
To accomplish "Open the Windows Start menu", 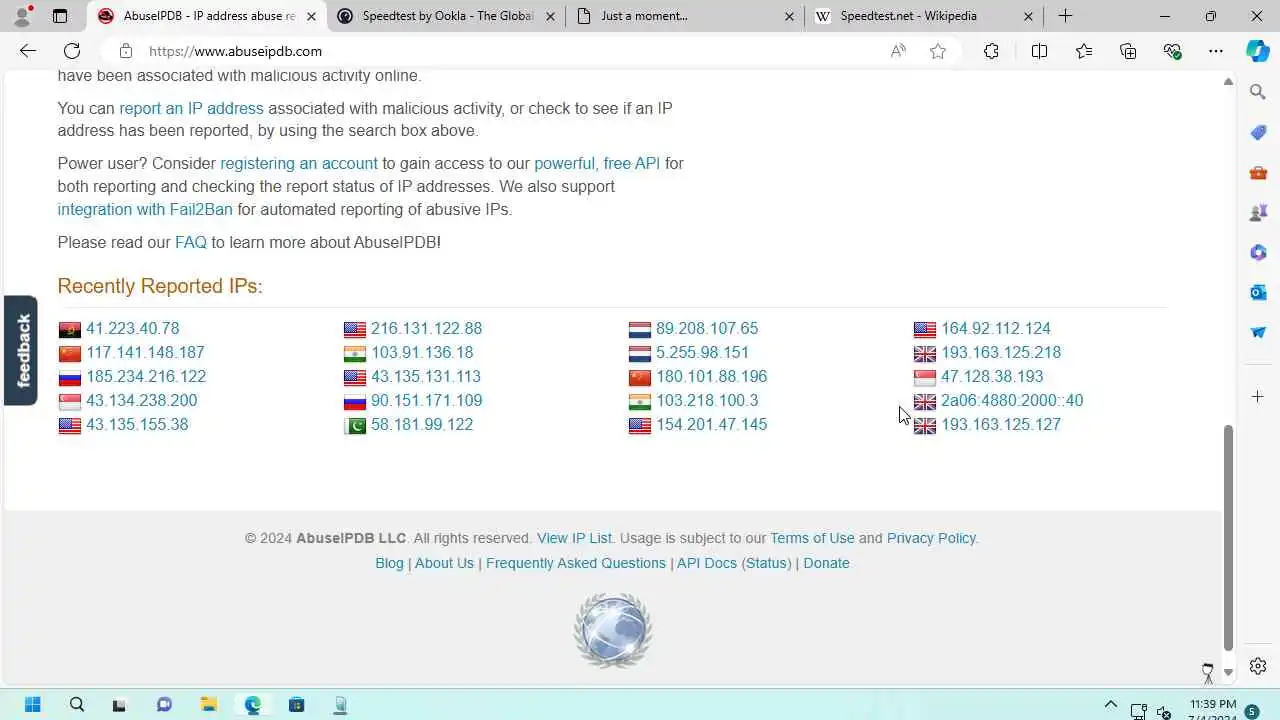I will coord(32,705).
